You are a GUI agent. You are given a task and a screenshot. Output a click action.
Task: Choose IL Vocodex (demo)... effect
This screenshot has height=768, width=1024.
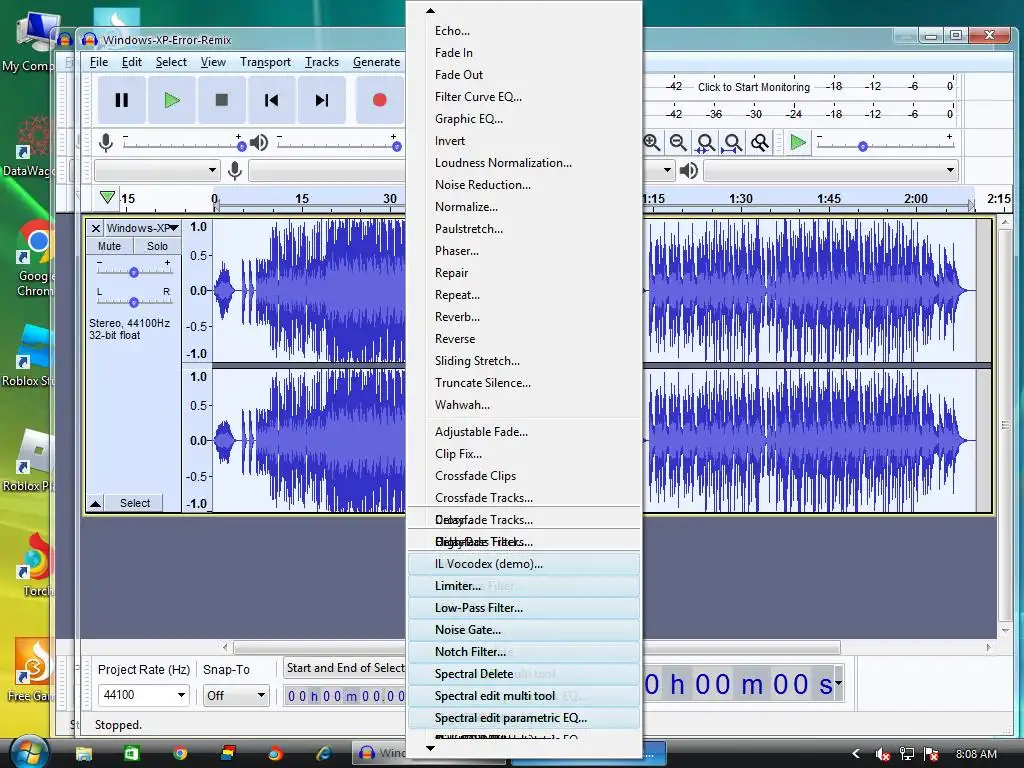click(x=524, y=564)
